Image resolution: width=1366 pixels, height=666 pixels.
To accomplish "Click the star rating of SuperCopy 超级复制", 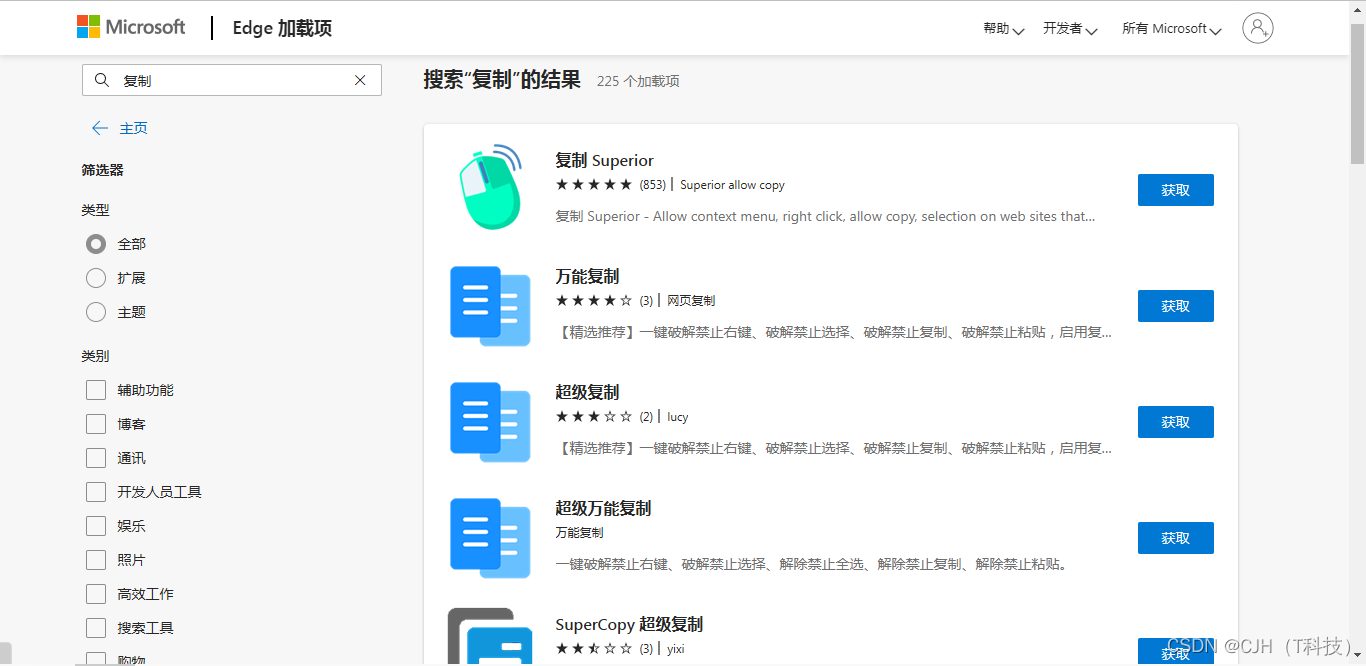I will (594, 649).
